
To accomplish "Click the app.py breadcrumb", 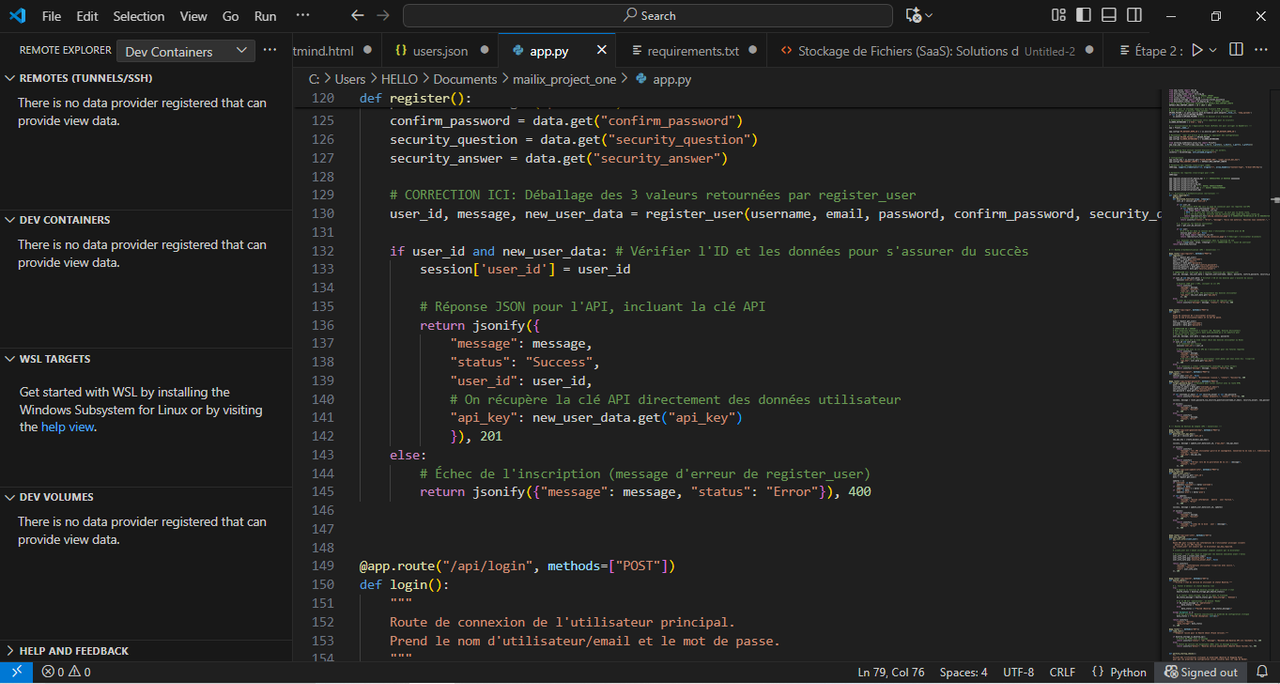I will point(662,79).
